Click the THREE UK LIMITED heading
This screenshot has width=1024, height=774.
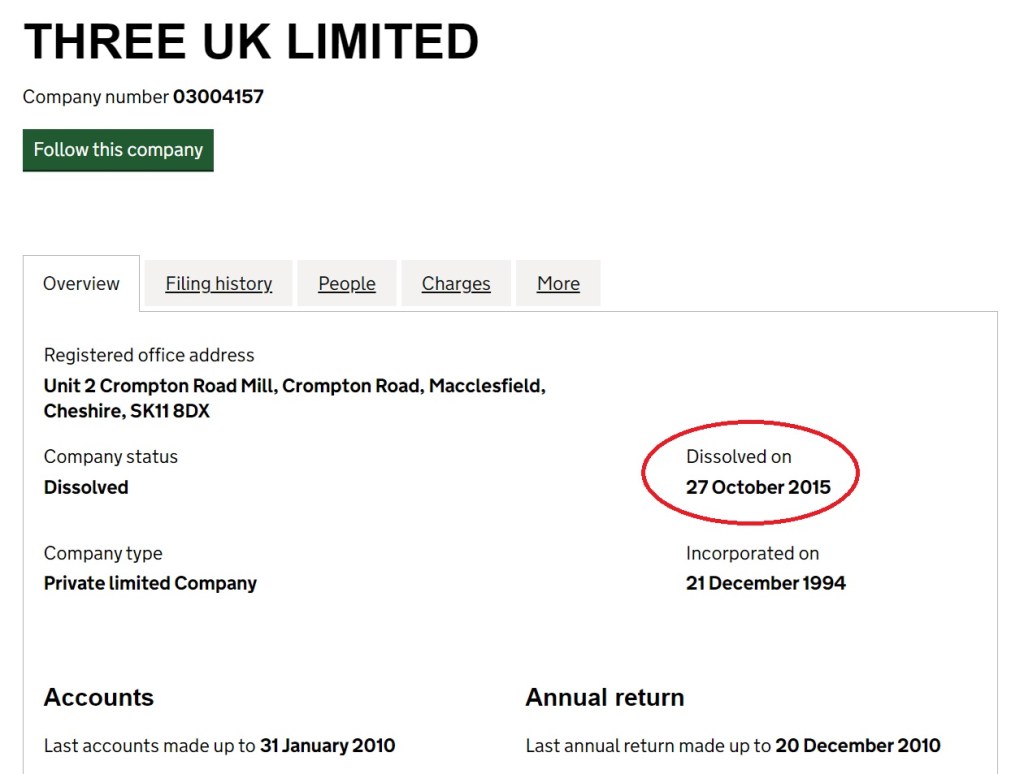pos(251,42)
